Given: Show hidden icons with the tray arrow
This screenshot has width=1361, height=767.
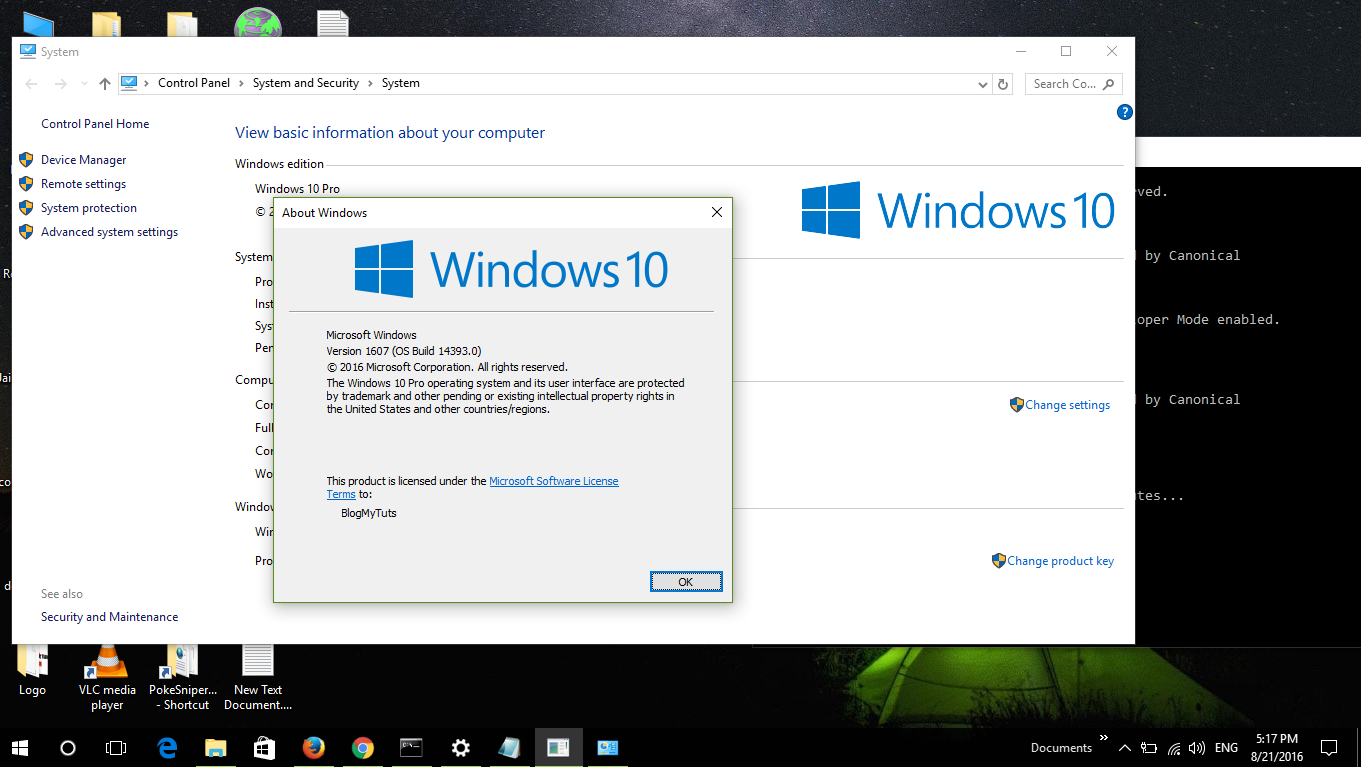Looking at the screenshot, I should 1124,747.
